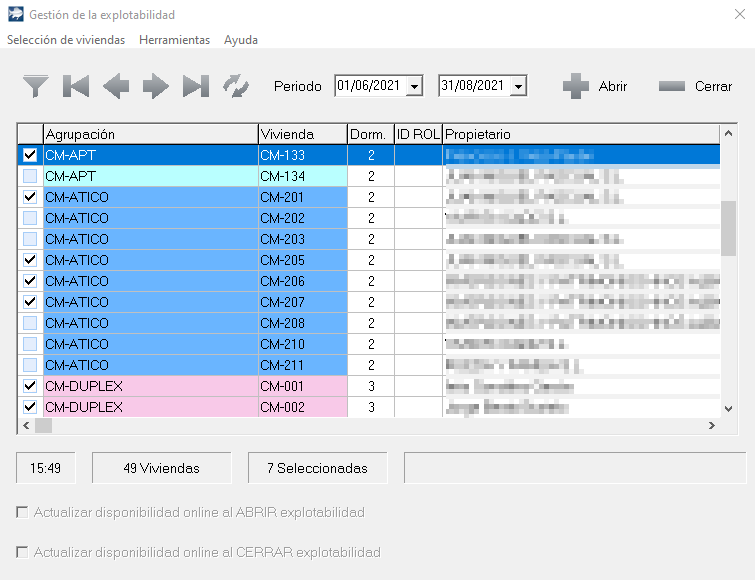Toggle update online availability on ABRIR
This screenshot has height=580, width=755.
click(22, 512)
